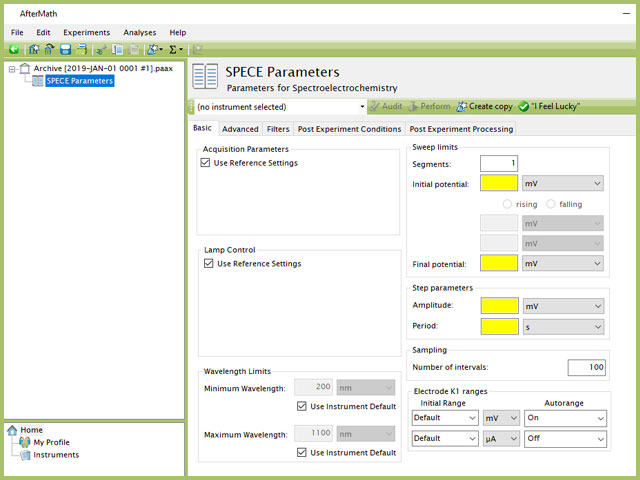Open the second Initial Range Default dropdown
This screenshot has width=640, height=480.
pyautogui.click(x=445, y=438)
